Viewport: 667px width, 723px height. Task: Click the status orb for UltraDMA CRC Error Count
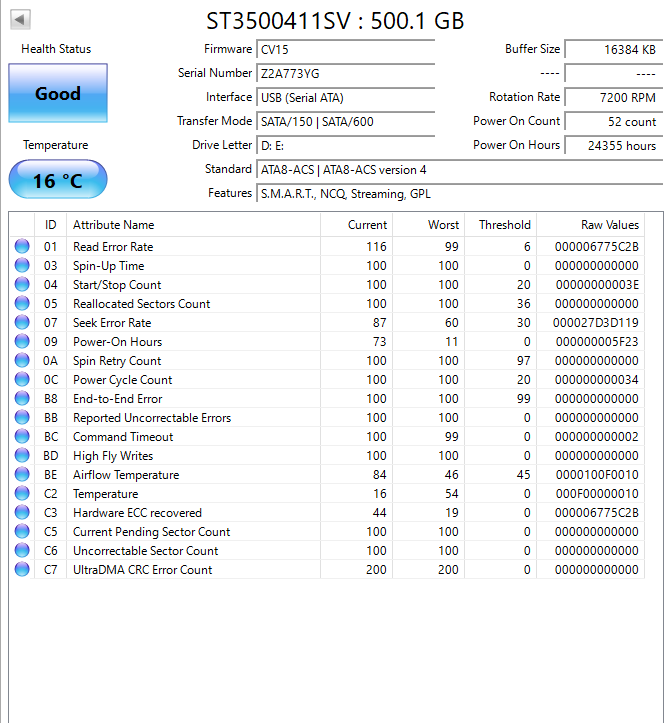tap(22, 569)
